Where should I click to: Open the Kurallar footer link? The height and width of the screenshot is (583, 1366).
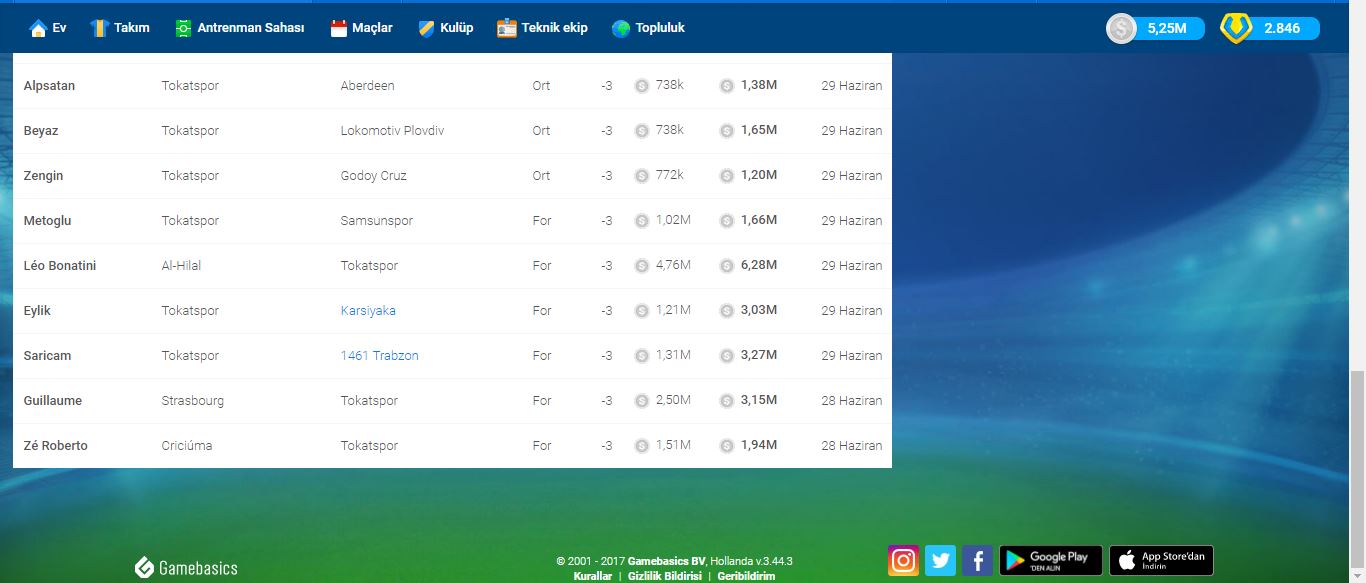click(593, 576)
